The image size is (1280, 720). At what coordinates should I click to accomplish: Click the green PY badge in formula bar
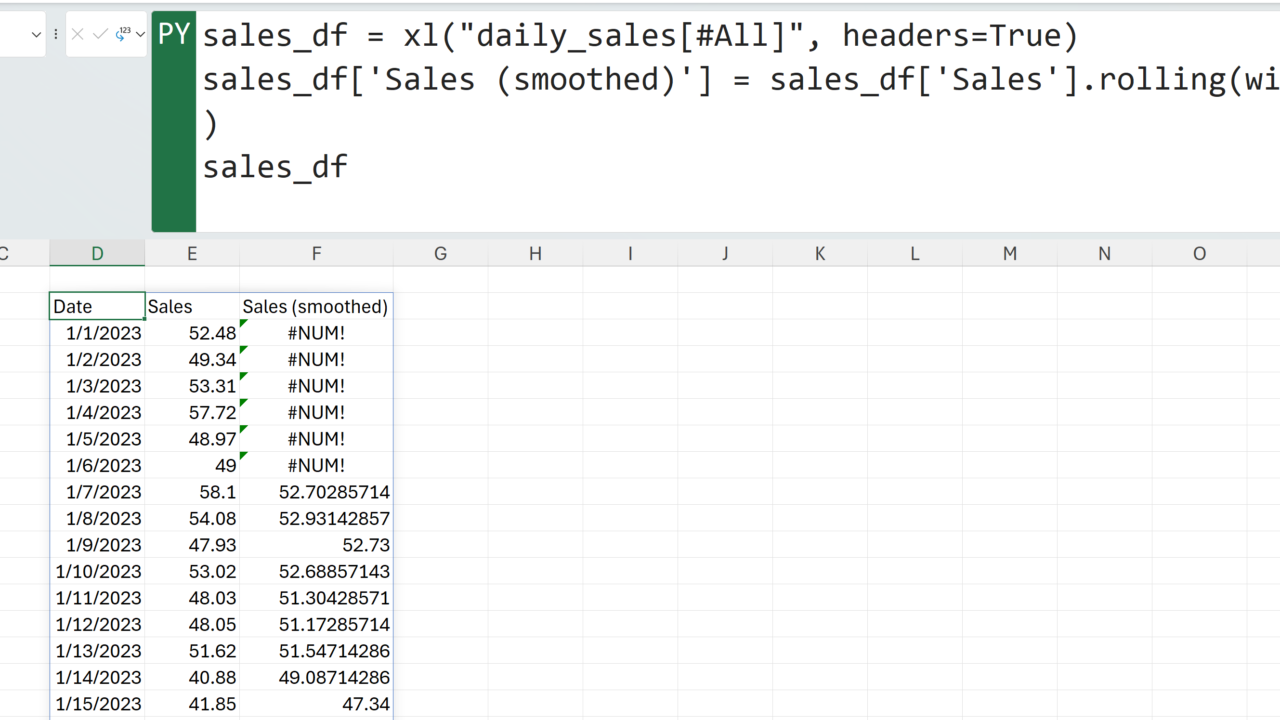pyautogui.click(x=174, y=122)
